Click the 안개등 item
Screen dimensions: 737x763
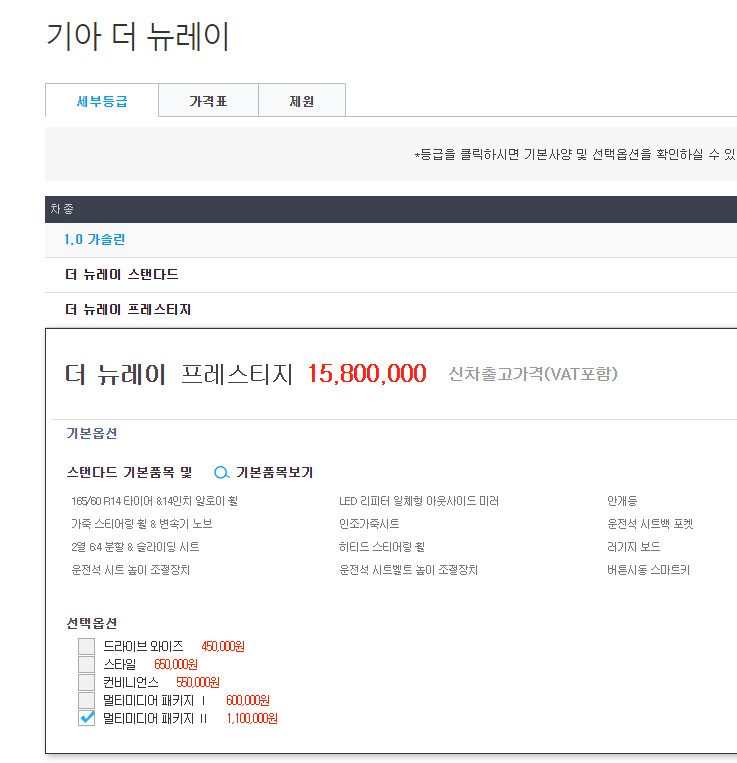click(622, 501)
